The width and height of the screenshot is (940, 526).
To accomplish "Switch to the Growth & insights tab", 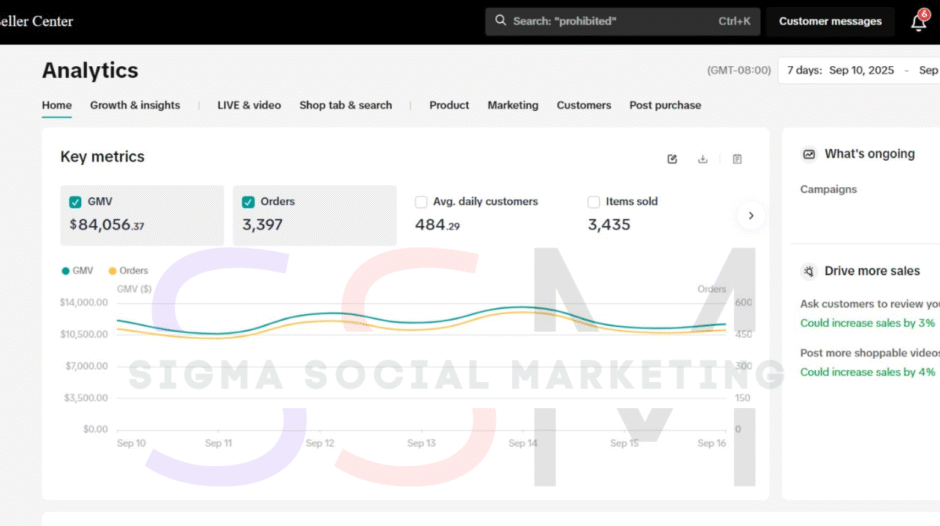I will (x=135, y=105).
